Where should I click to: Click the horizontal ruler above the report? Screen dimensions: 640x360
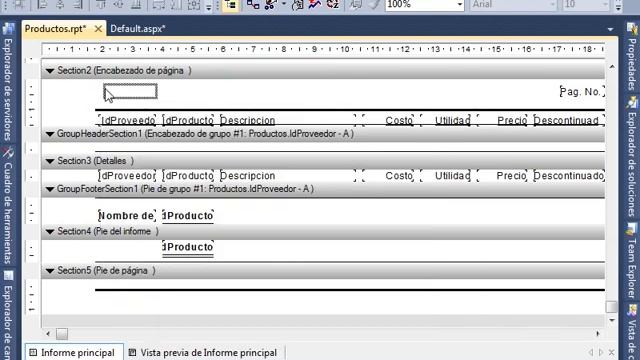coord(323,49)
